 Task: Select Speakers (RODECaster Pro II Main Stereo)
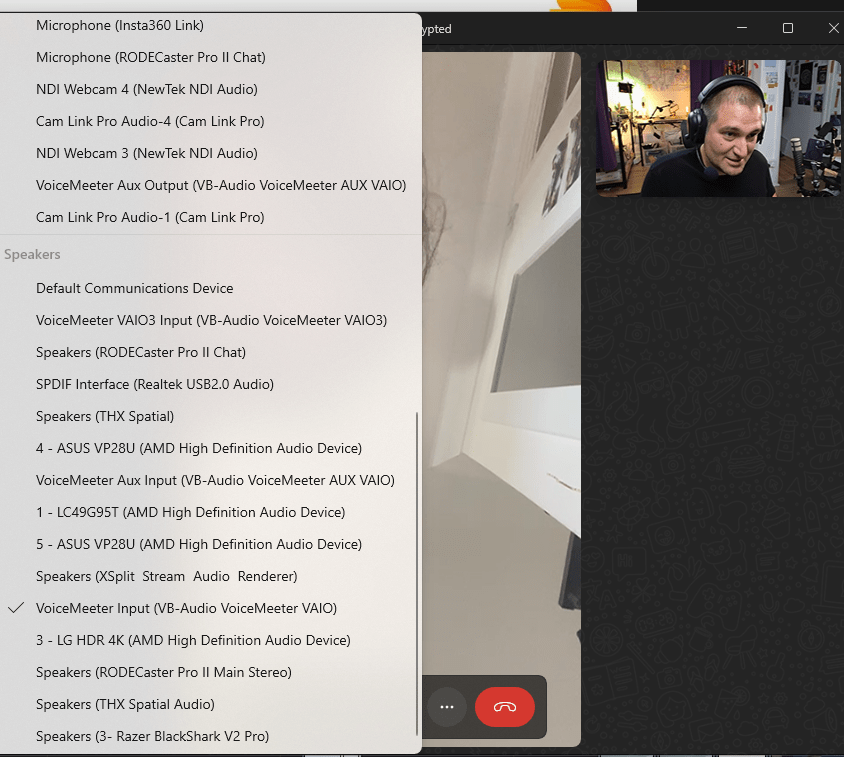210,672
